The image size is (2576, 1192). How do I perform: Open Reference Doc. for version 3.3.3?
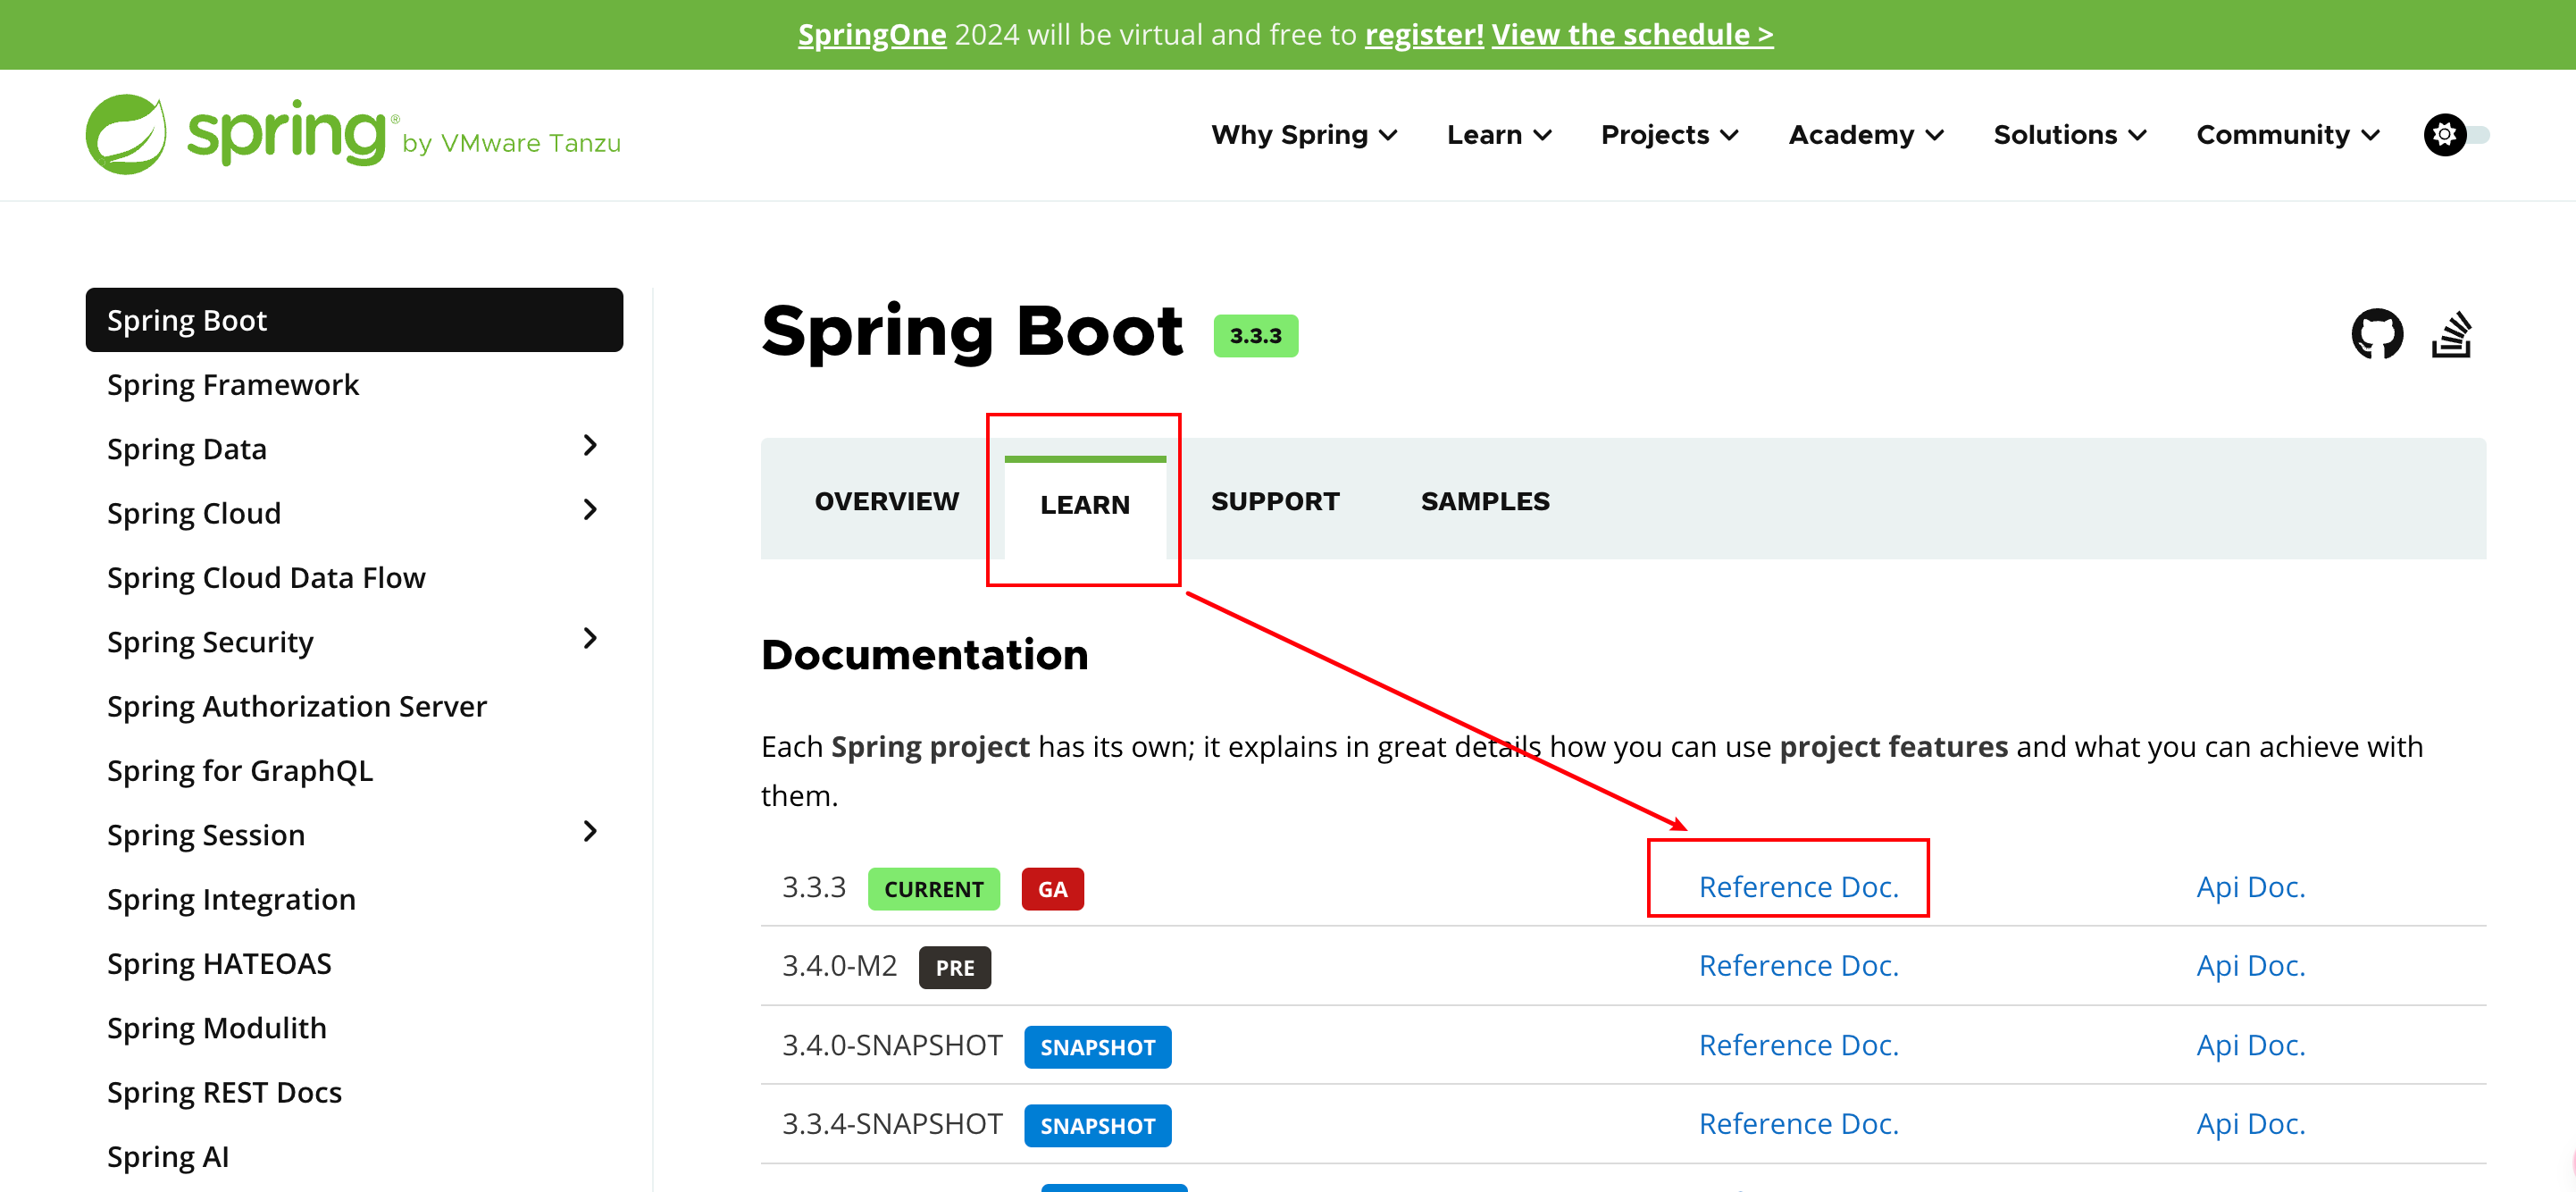click(1798, 887)
